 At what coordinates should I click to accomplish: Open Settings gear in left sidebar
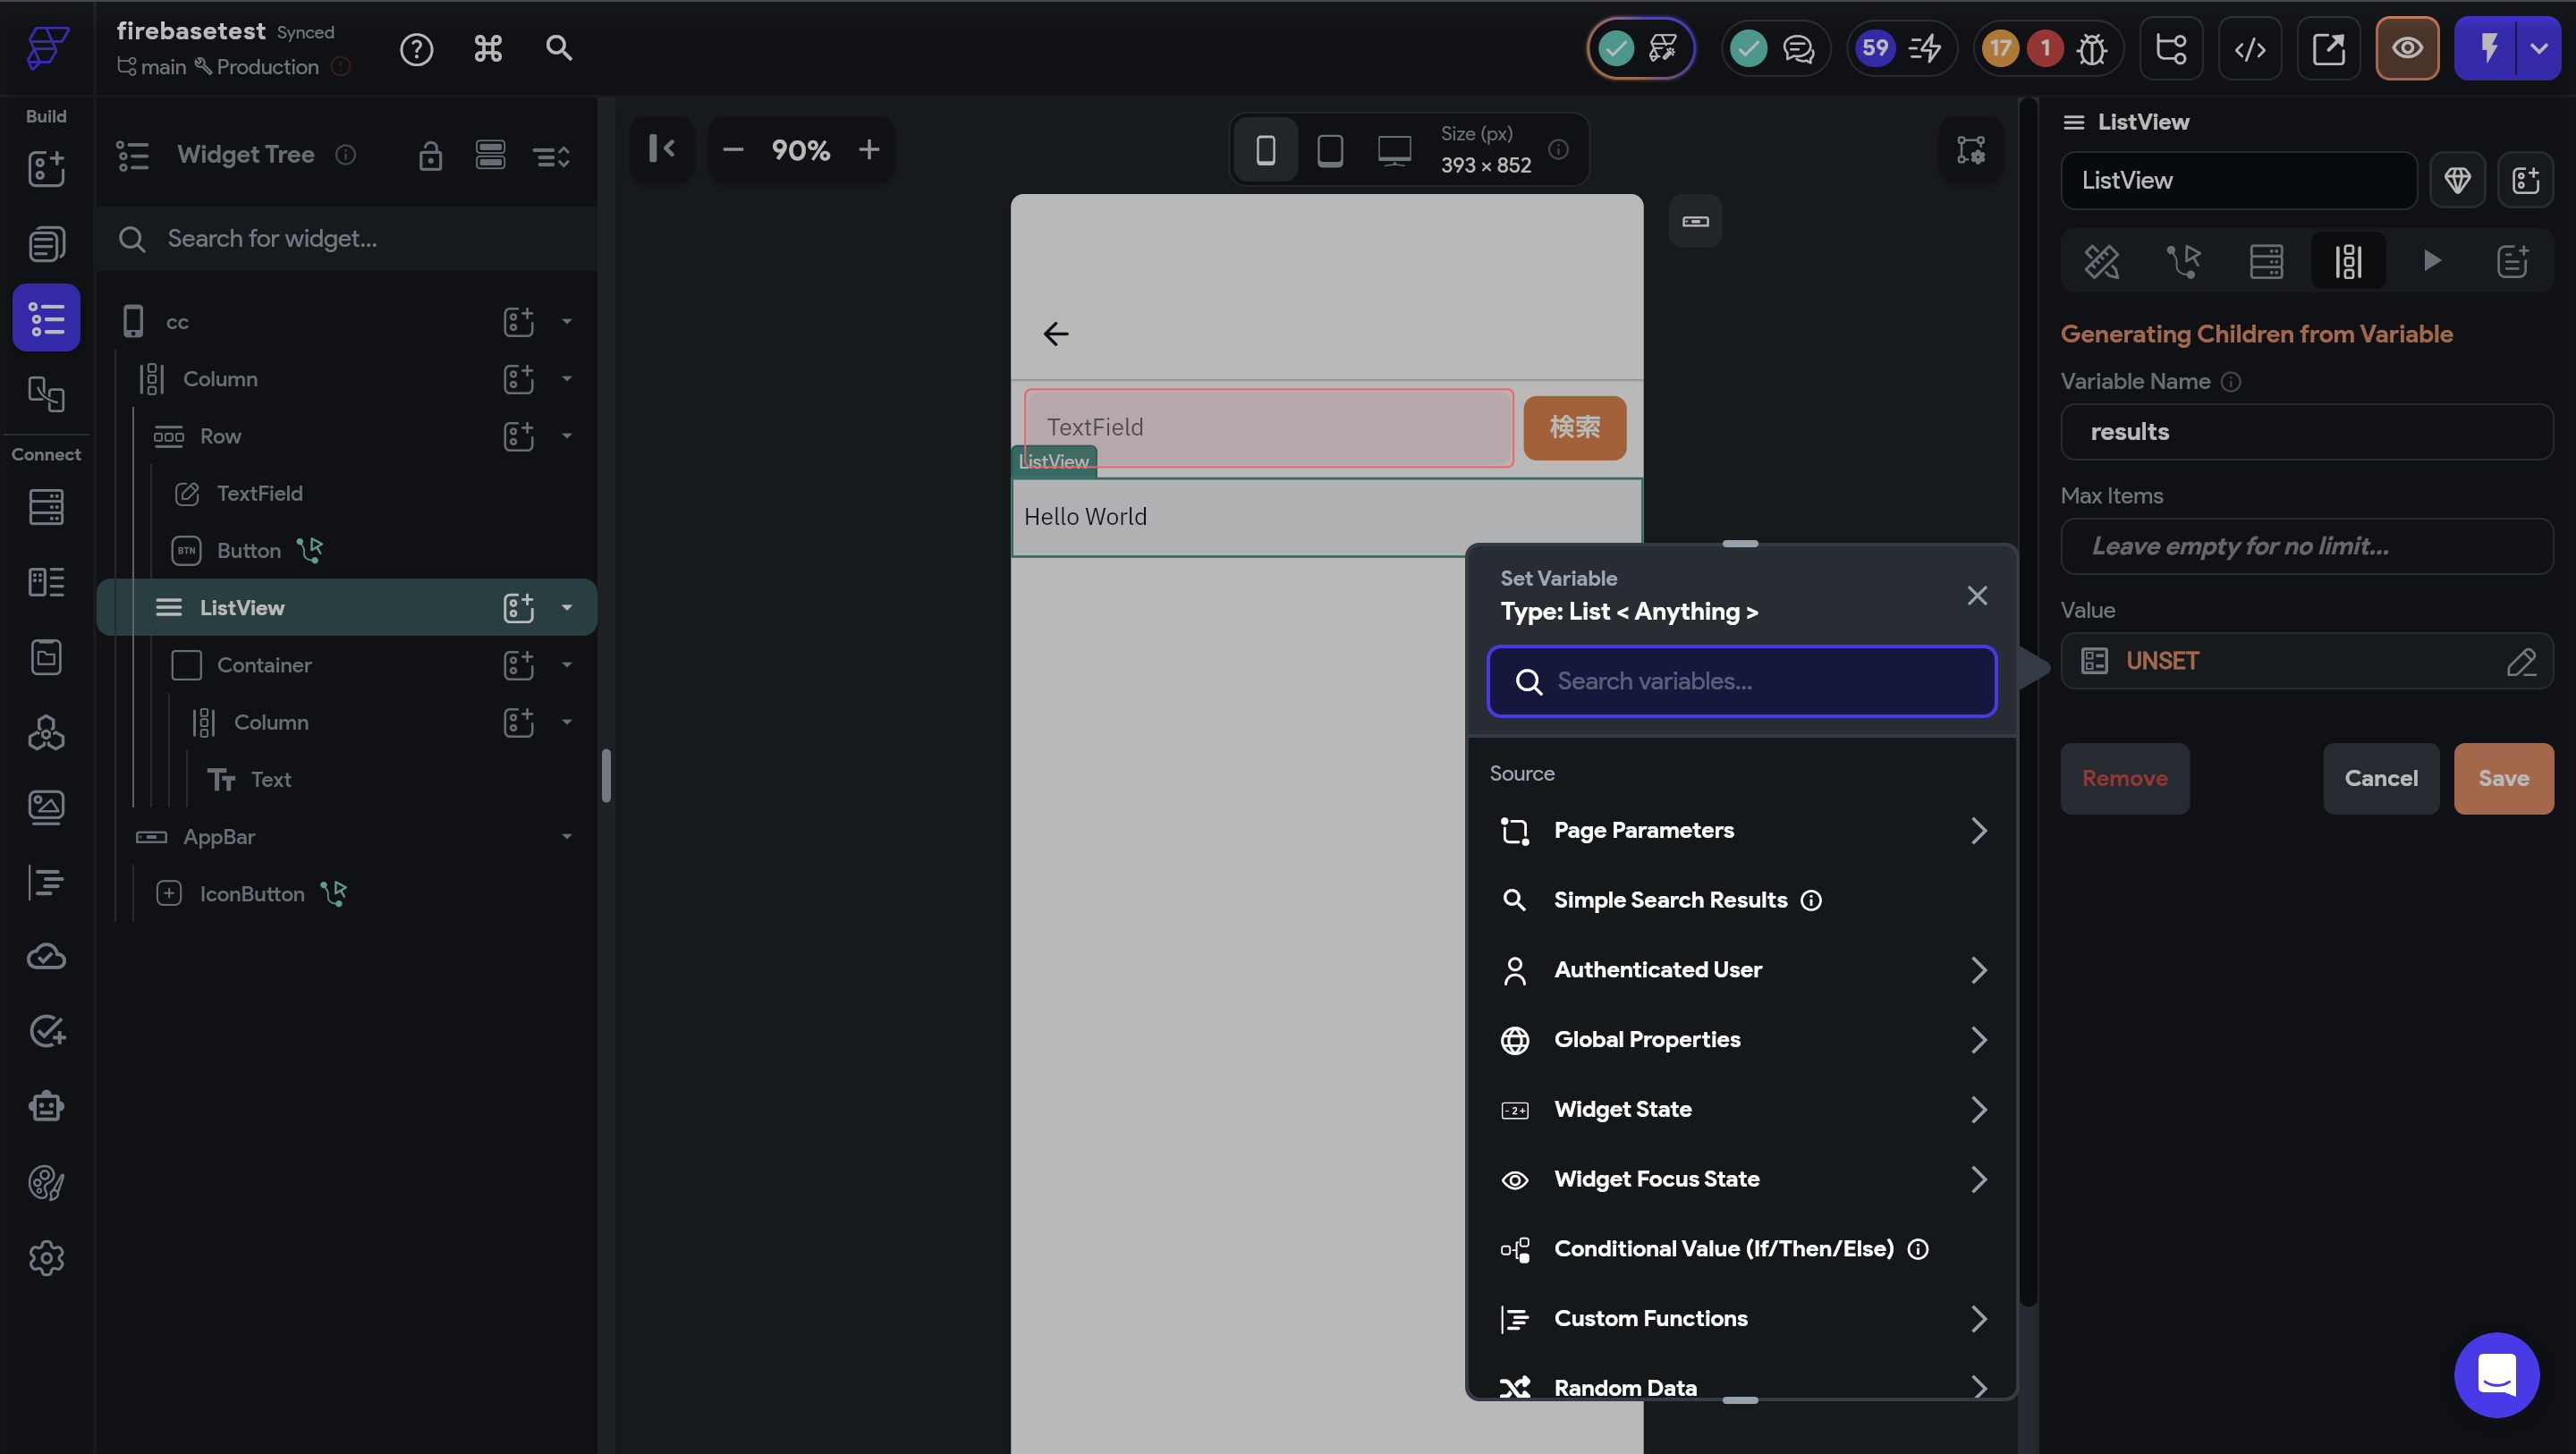[46, 1258]
